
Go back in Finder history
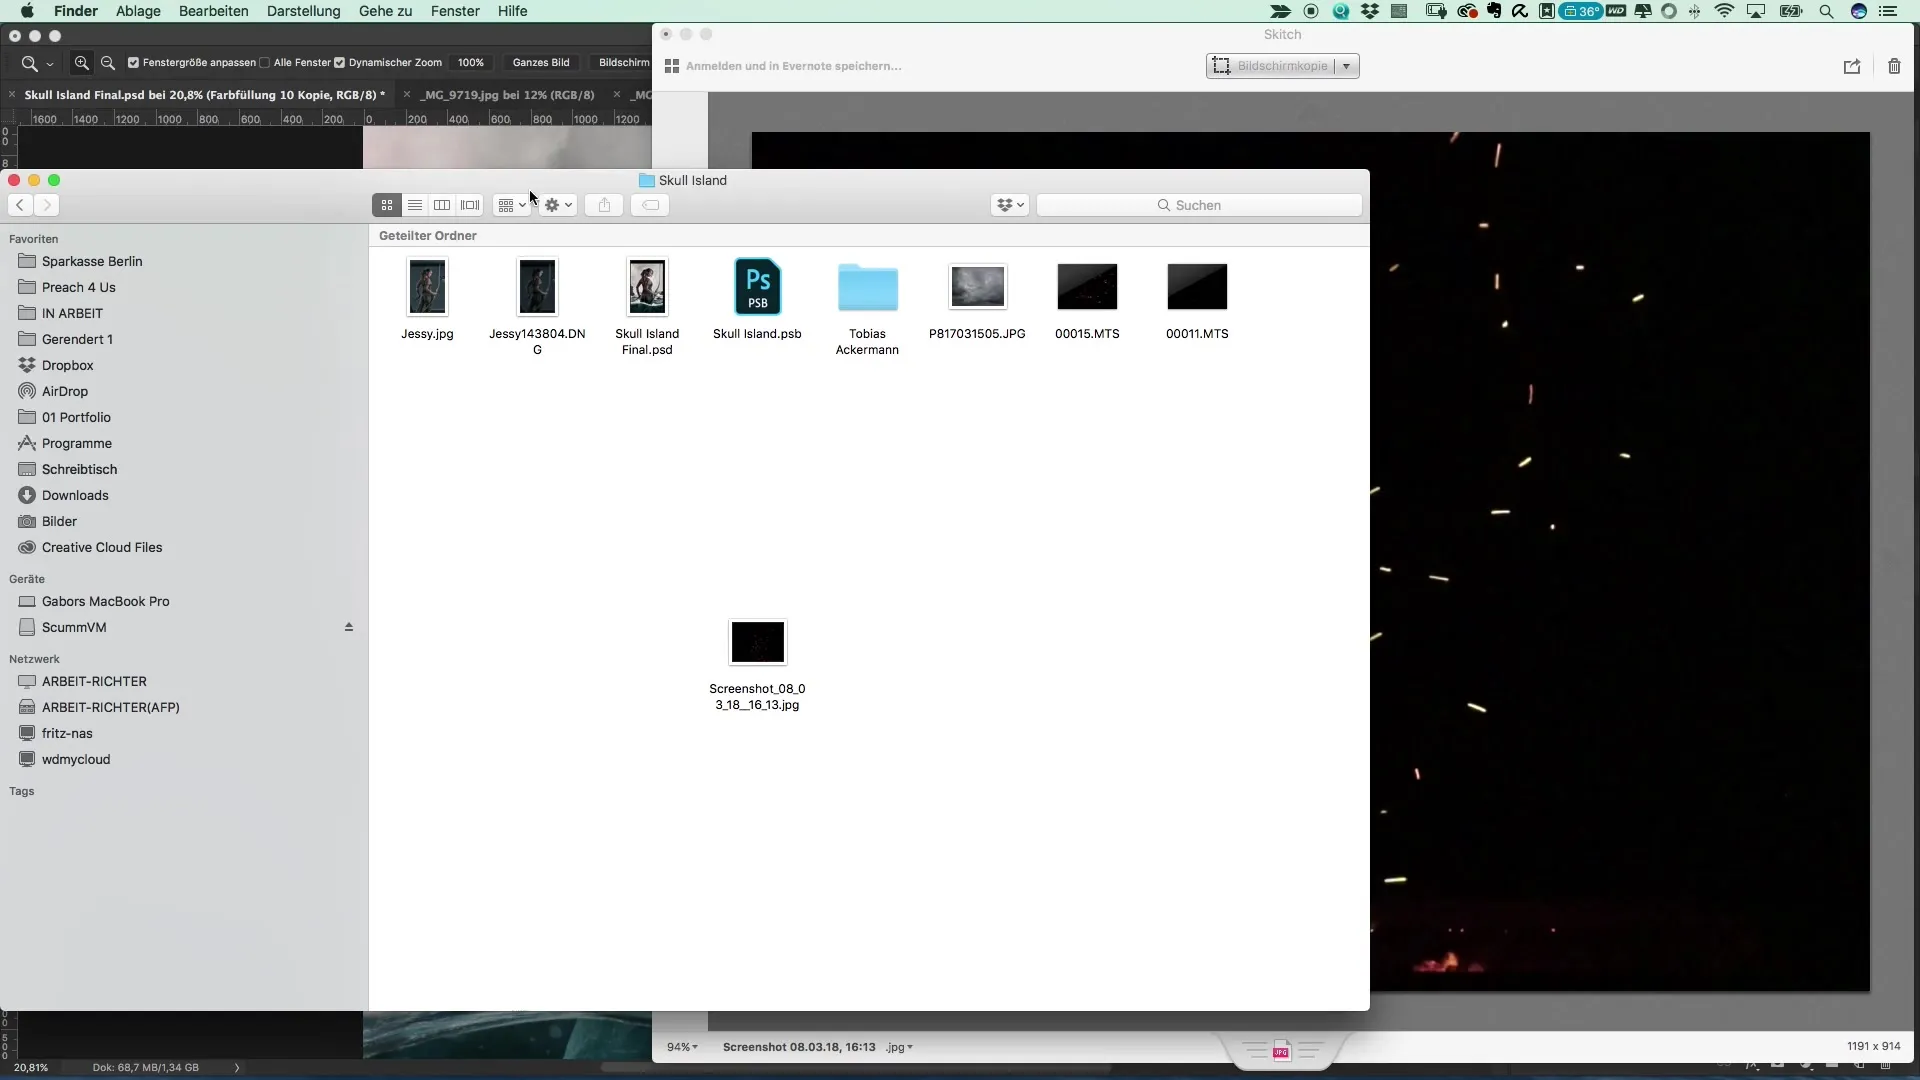20,205
